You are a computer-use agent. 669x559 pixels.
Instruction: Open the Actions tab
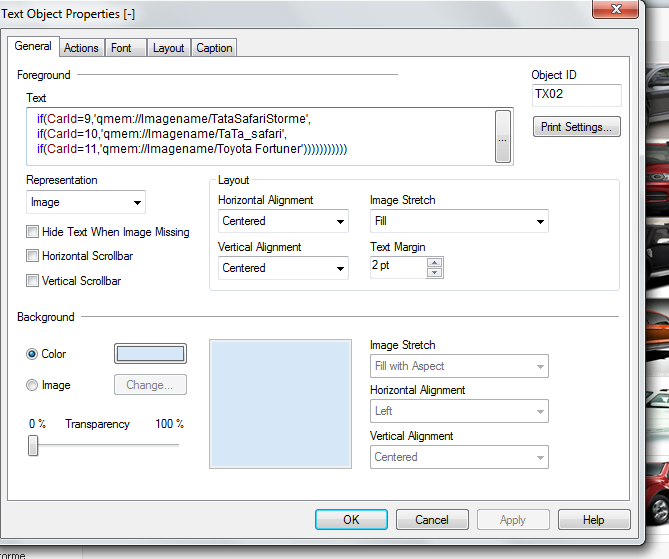(x=81, y=48)
